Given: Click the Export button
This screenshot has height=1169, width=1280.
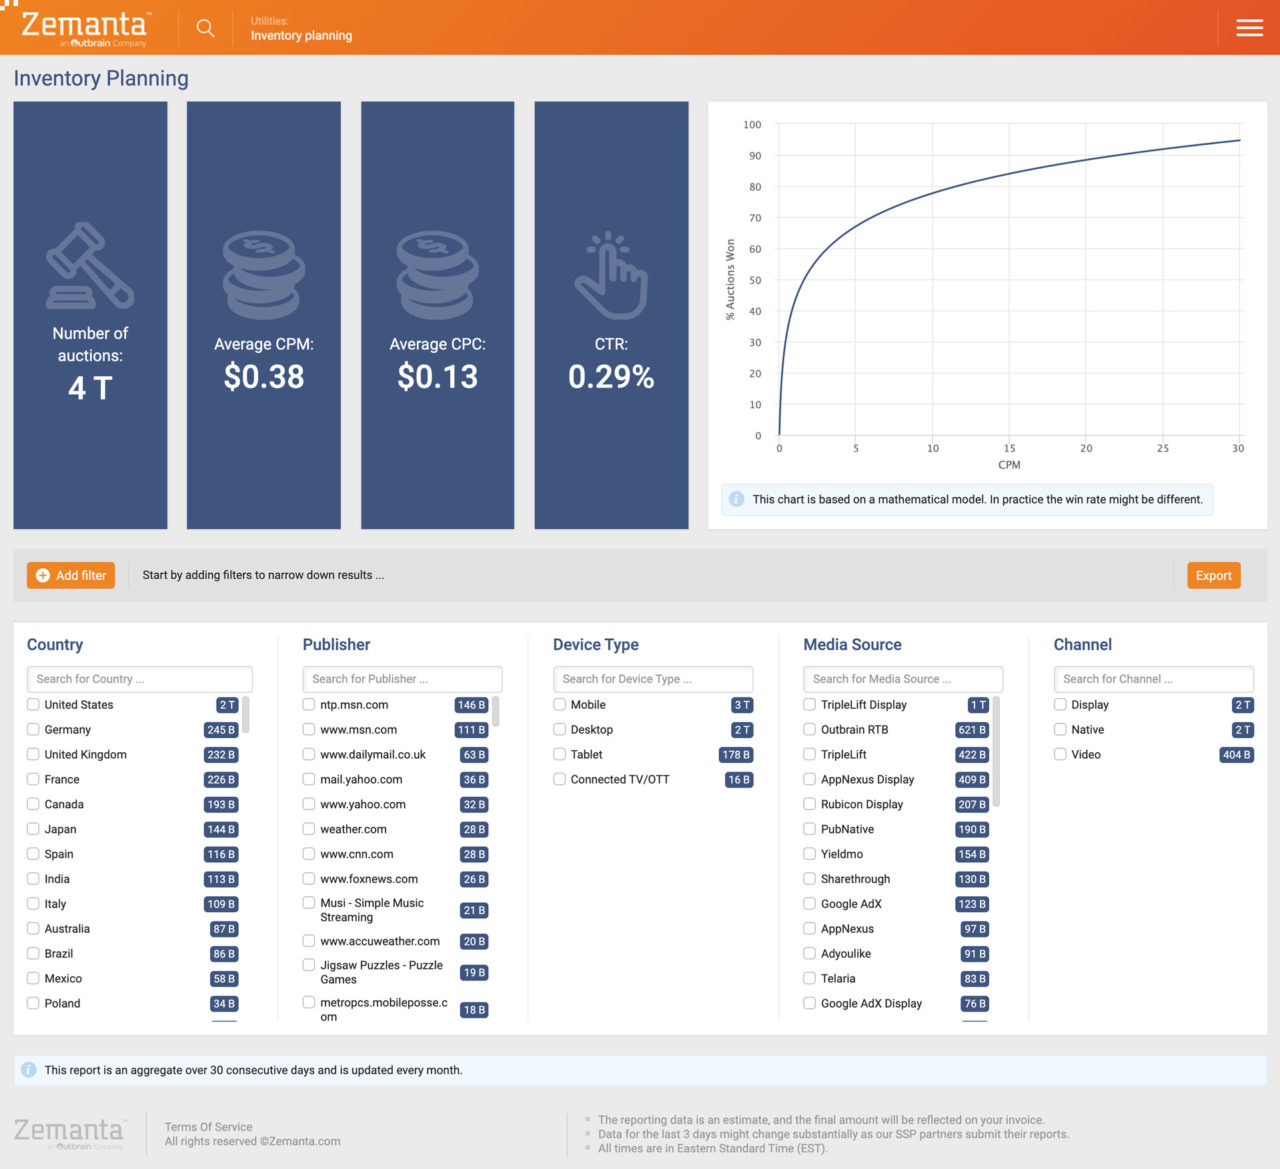Looking at the screenshot, I should pyautogui.click(x=1213, y=575).
